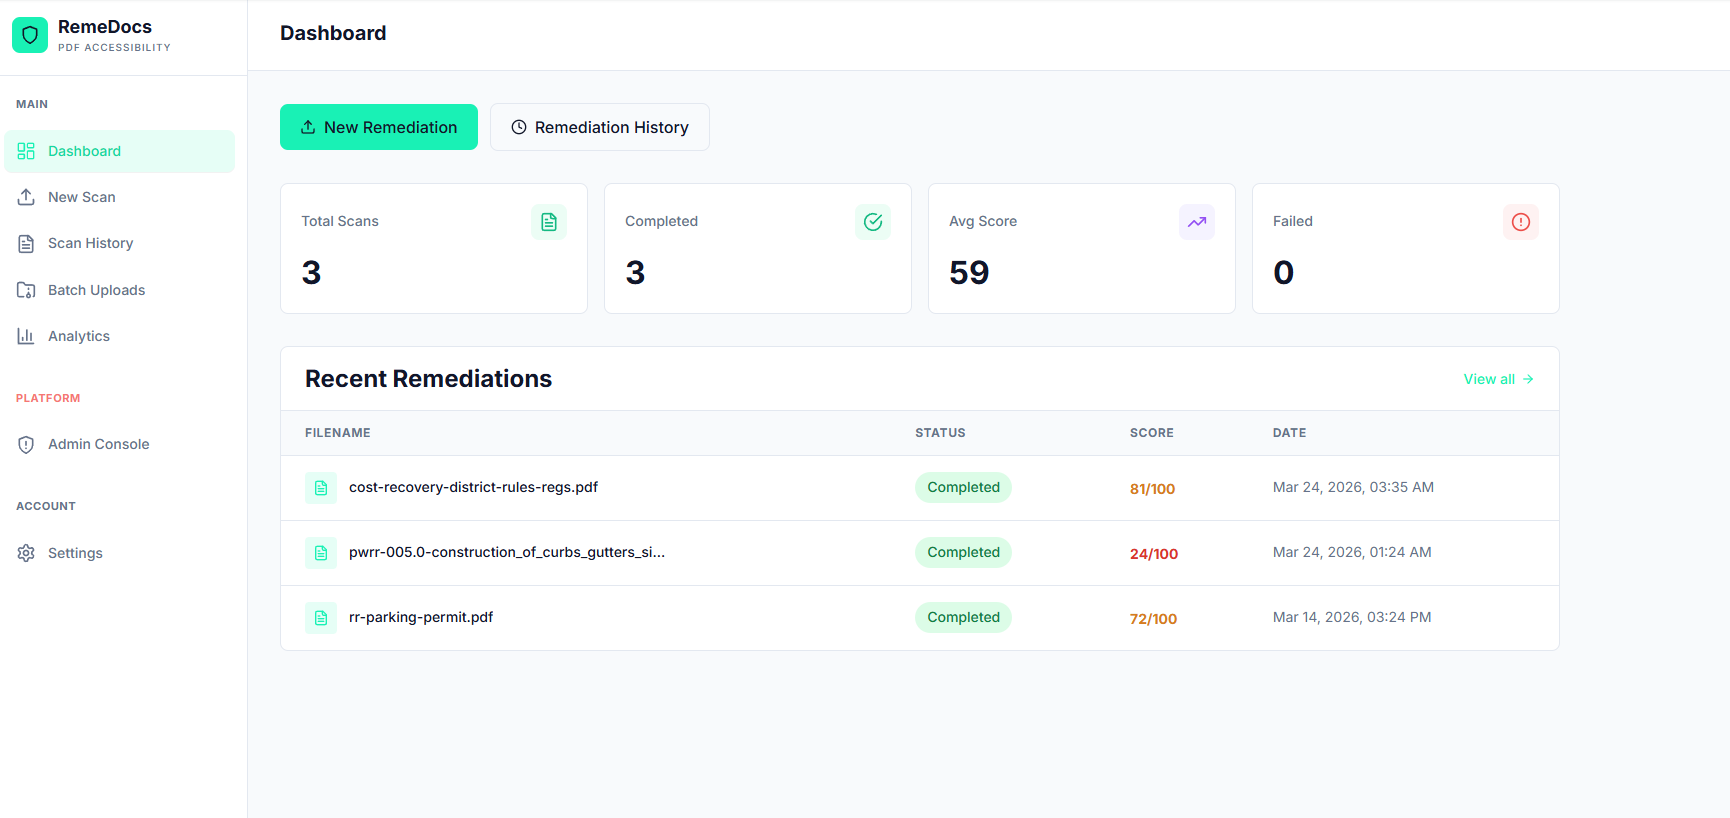1730x818 pixels.
Task: Click the Dashboard page title
Action: (333, 33)
